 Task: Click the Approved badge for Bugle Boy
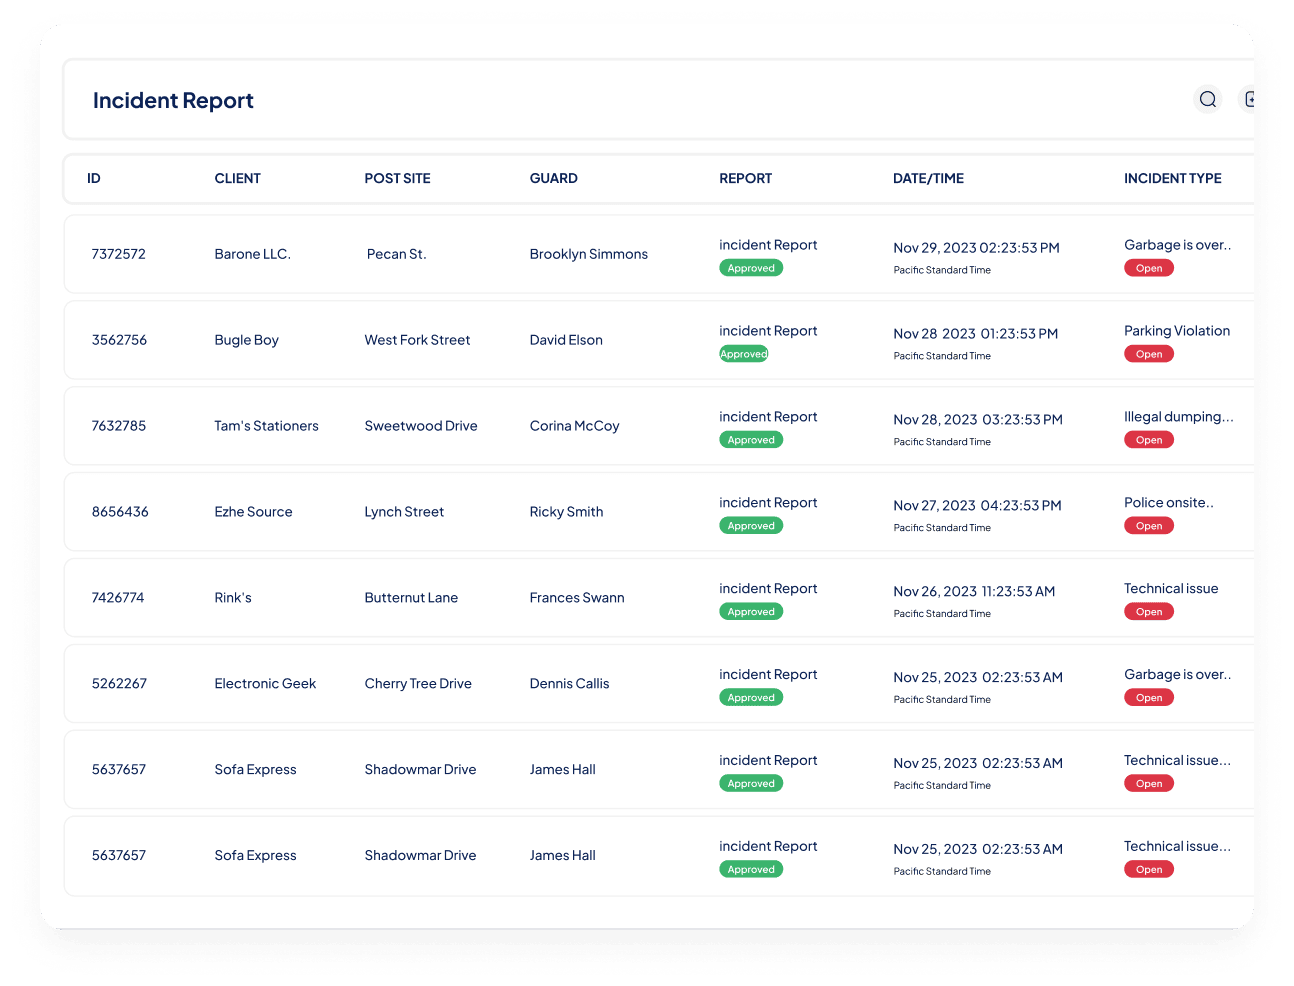pyautogui.click(x=743, y=353)
